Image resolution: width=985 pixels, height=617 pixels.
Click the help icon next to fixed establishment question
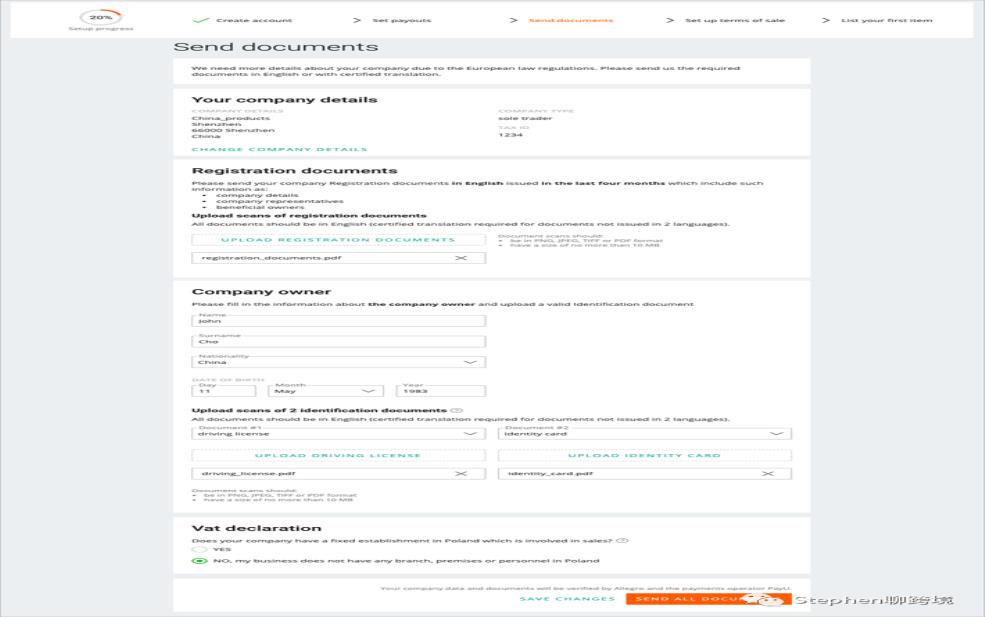tap(623, 540)
